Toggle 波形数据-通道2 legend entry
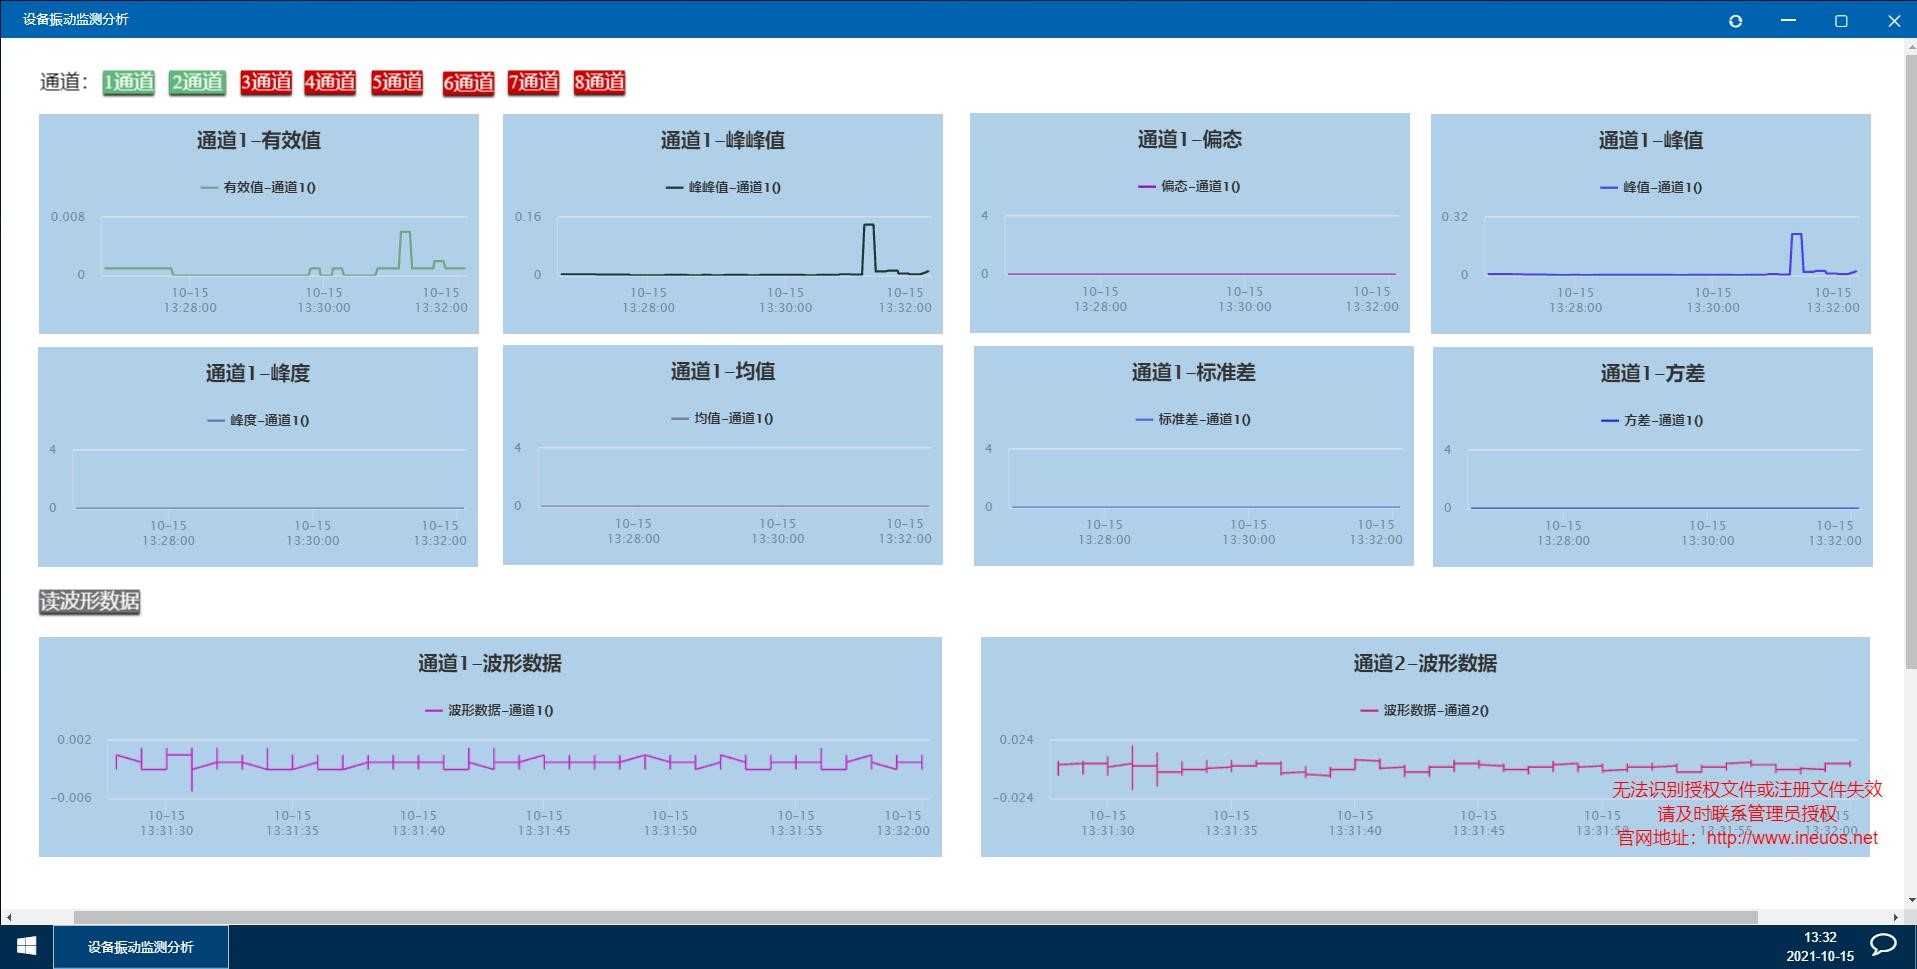Screen dimensions: 1917x969 [1425, 710]
